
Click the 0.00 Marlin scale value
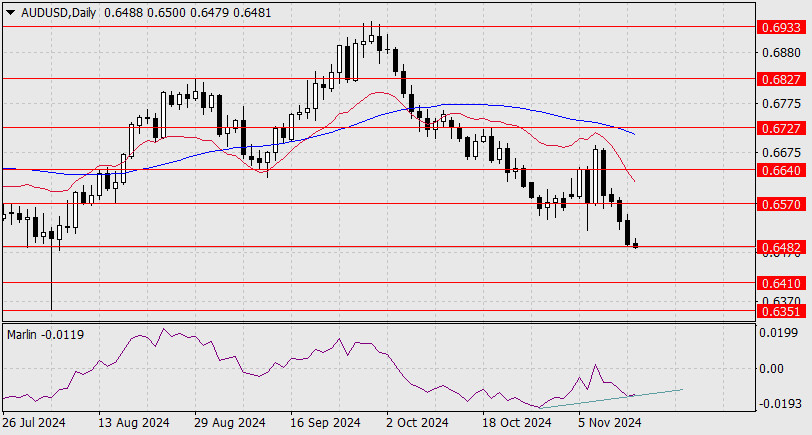[x=771, y=369]
